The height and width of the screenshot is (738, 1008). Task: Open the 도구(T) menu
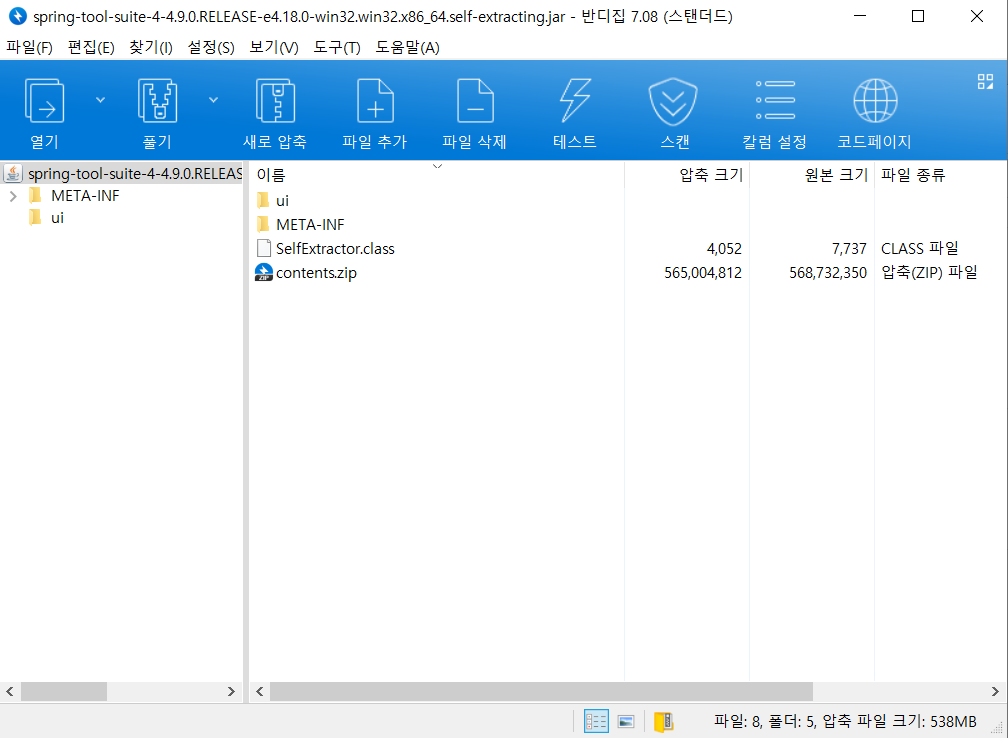[337, 48]
